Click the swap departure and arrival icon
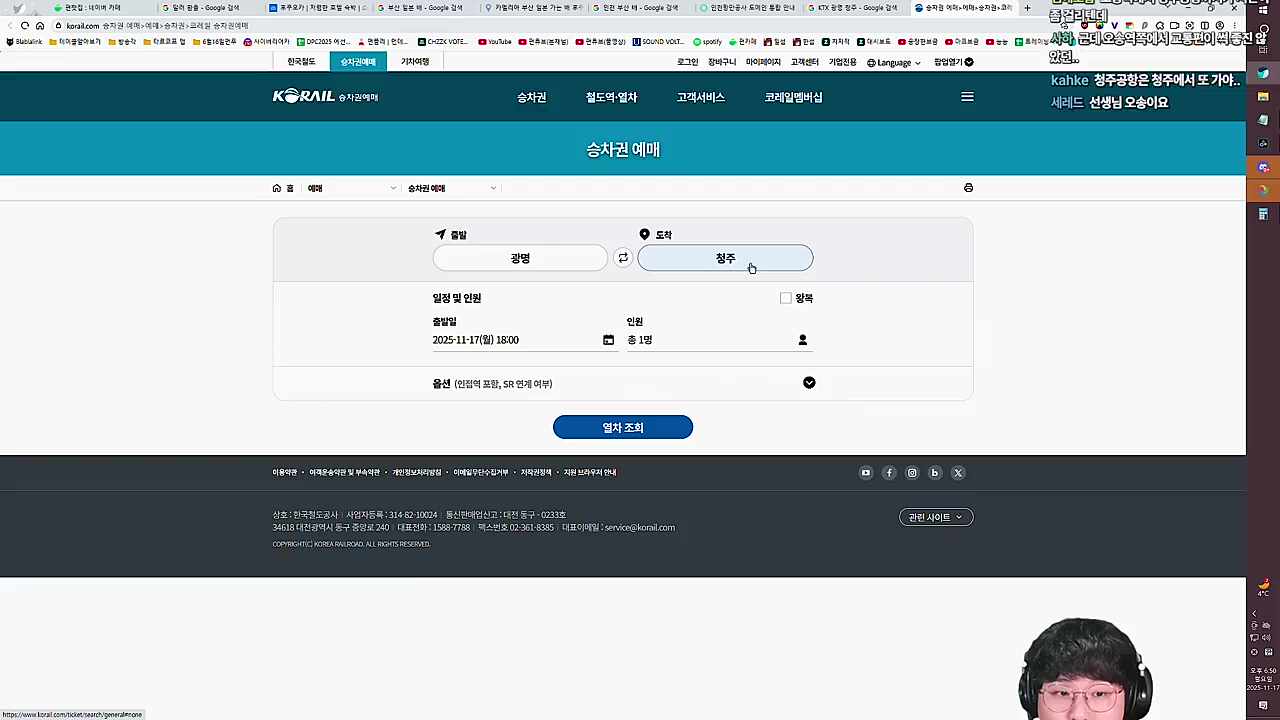Viewport: 1280px width, 720px height. (623, 258)
